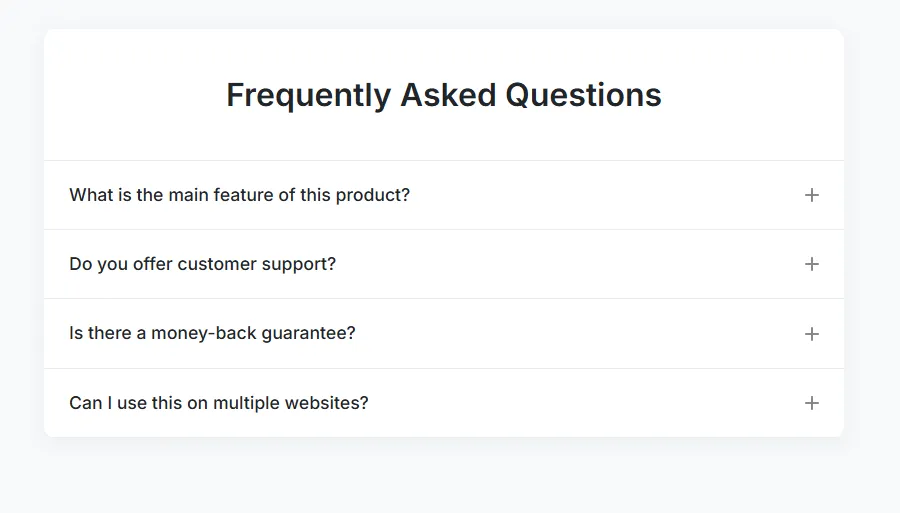This screenshot has width=900, height=513.
Task: Click the plus icon beside the main feature question
Action: pyautogui.click(x=812, y=195)
